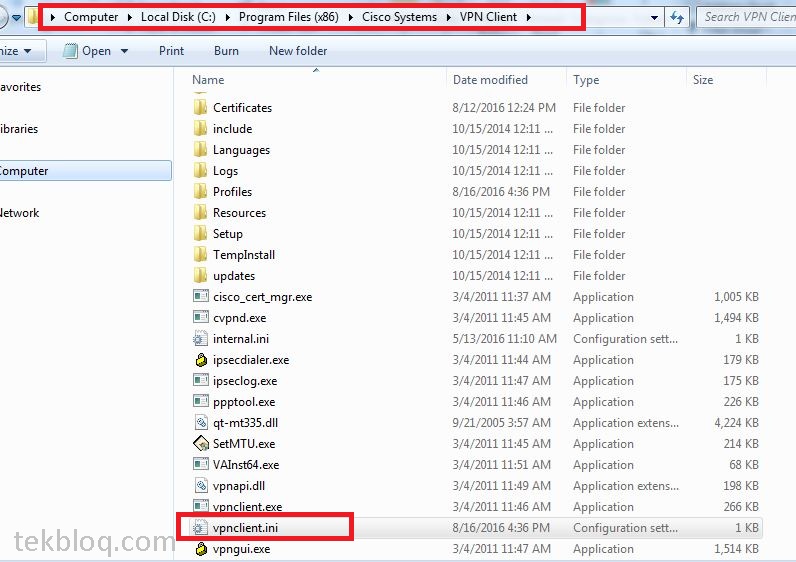Create a New folder from toolbar
The width and height of the screenshot is (796, 562).
(x=298, y=51)
